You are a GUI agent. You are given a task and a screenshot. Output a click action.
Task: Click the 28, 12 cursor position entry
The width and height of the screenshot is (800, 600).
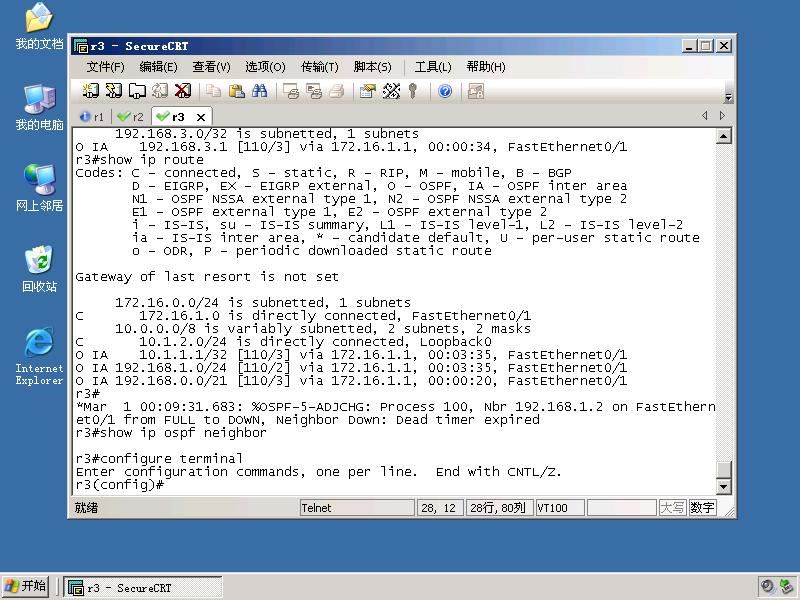point(440,508)
